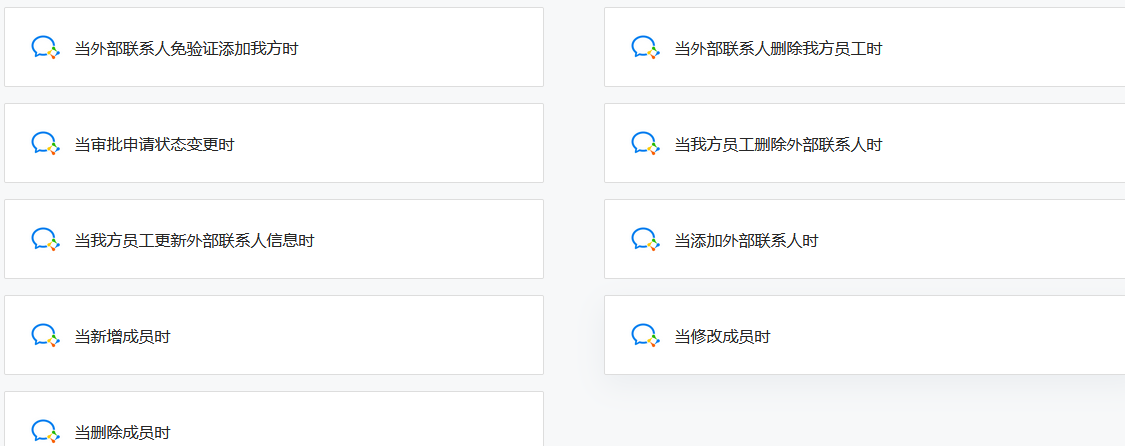1125x446 pixels.
Task: Click the WeCom icon beside 当我方员工删除外部联系人时
Action: (x=645, y=144)
